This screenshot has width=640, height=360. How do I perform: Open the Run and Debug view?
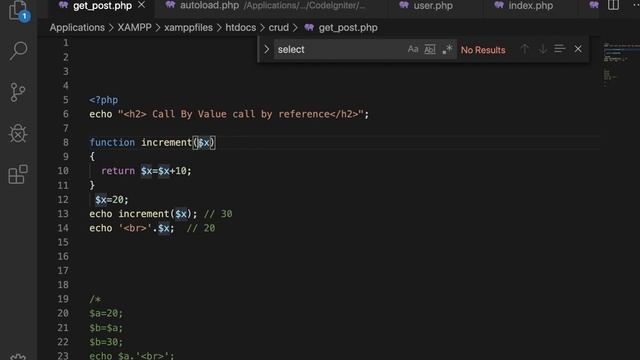coord(18,133)
